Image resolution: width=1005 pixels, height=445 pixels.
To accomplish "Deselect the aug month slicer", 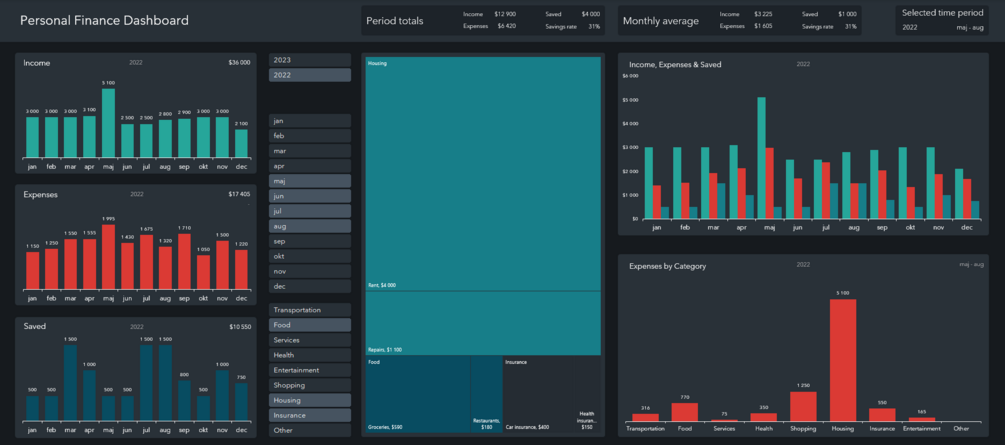I will click(x=310, y=226).
